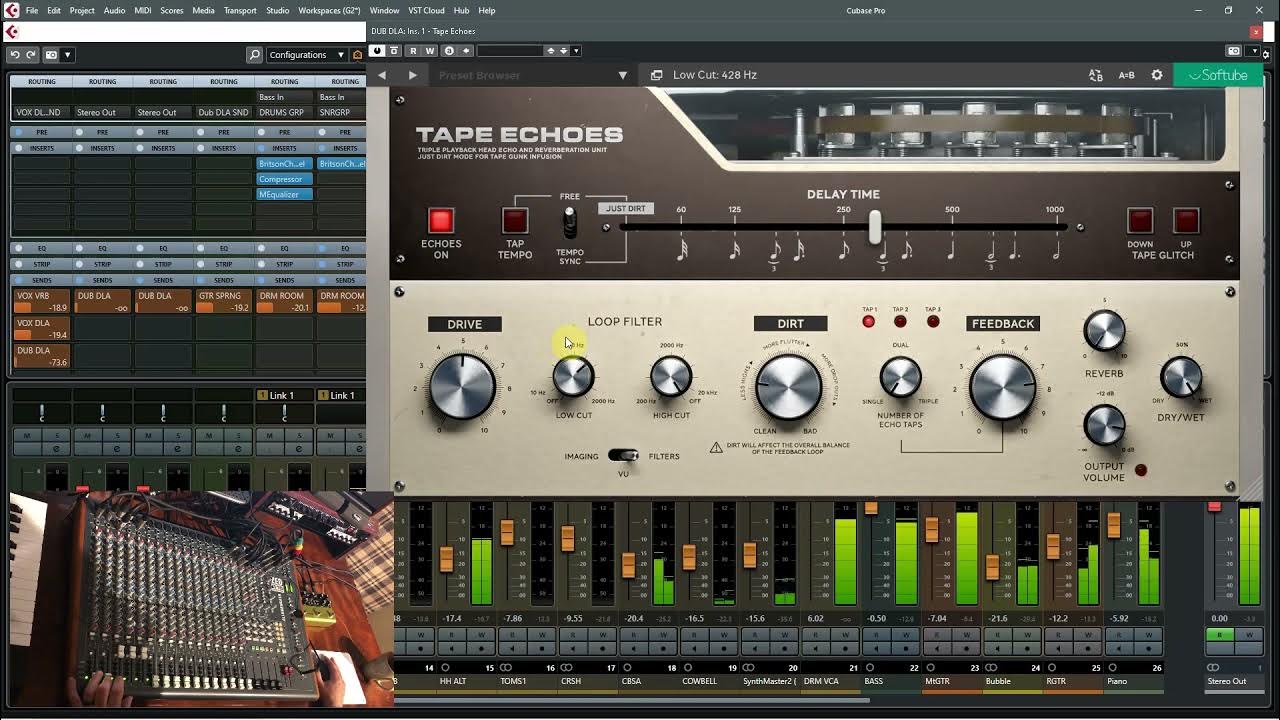The image size is (1280, 720).
Task: Click the Softube logo
Action: tap(1218, 75)
